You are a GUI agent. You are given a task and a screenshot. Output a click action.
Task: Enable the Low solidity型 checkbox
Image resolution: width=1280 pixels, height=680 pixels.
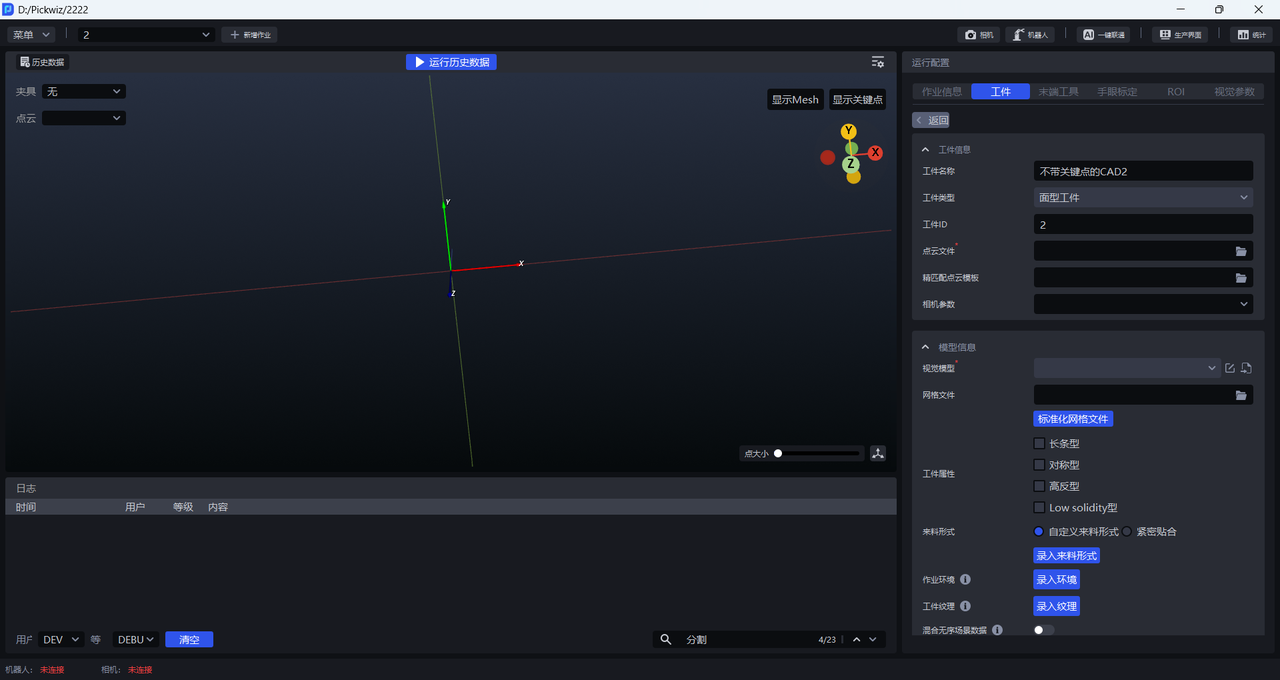point(1039,508)
